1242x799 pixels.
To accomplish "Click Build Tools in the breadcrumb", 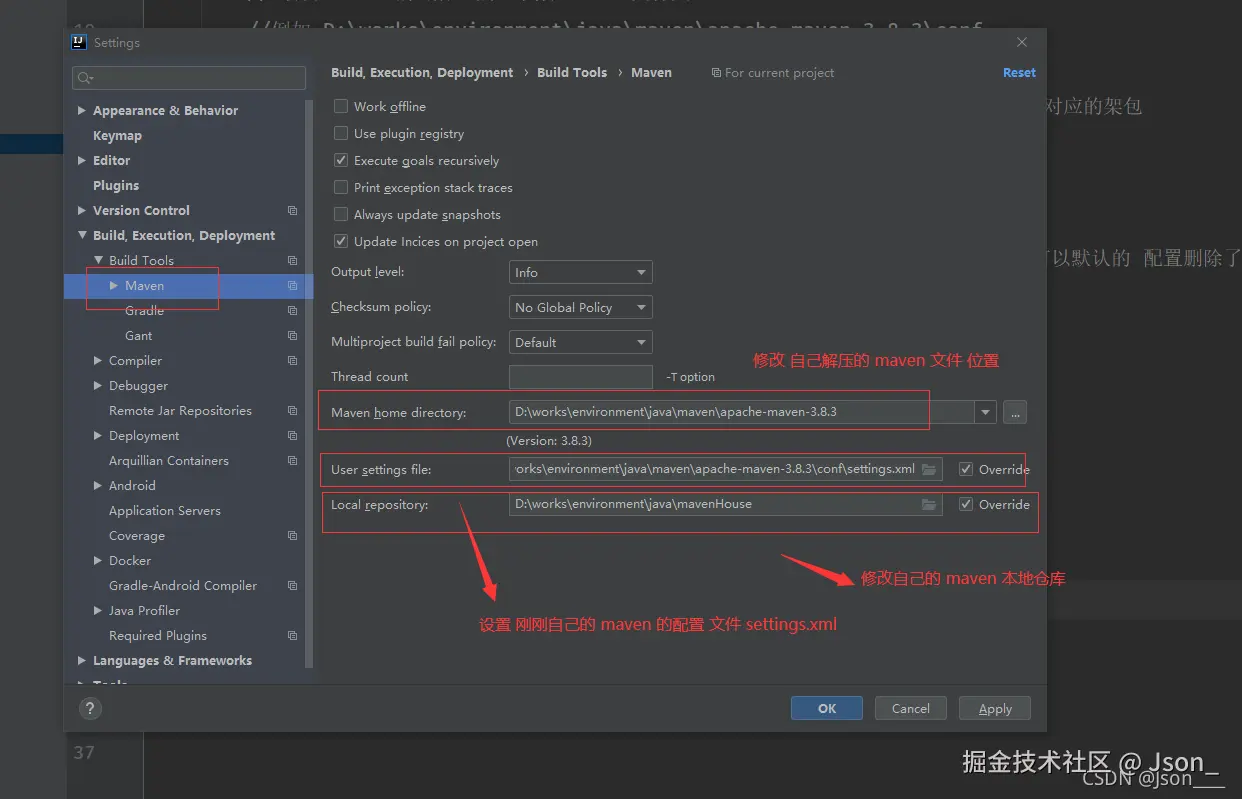I will point(572,72).
